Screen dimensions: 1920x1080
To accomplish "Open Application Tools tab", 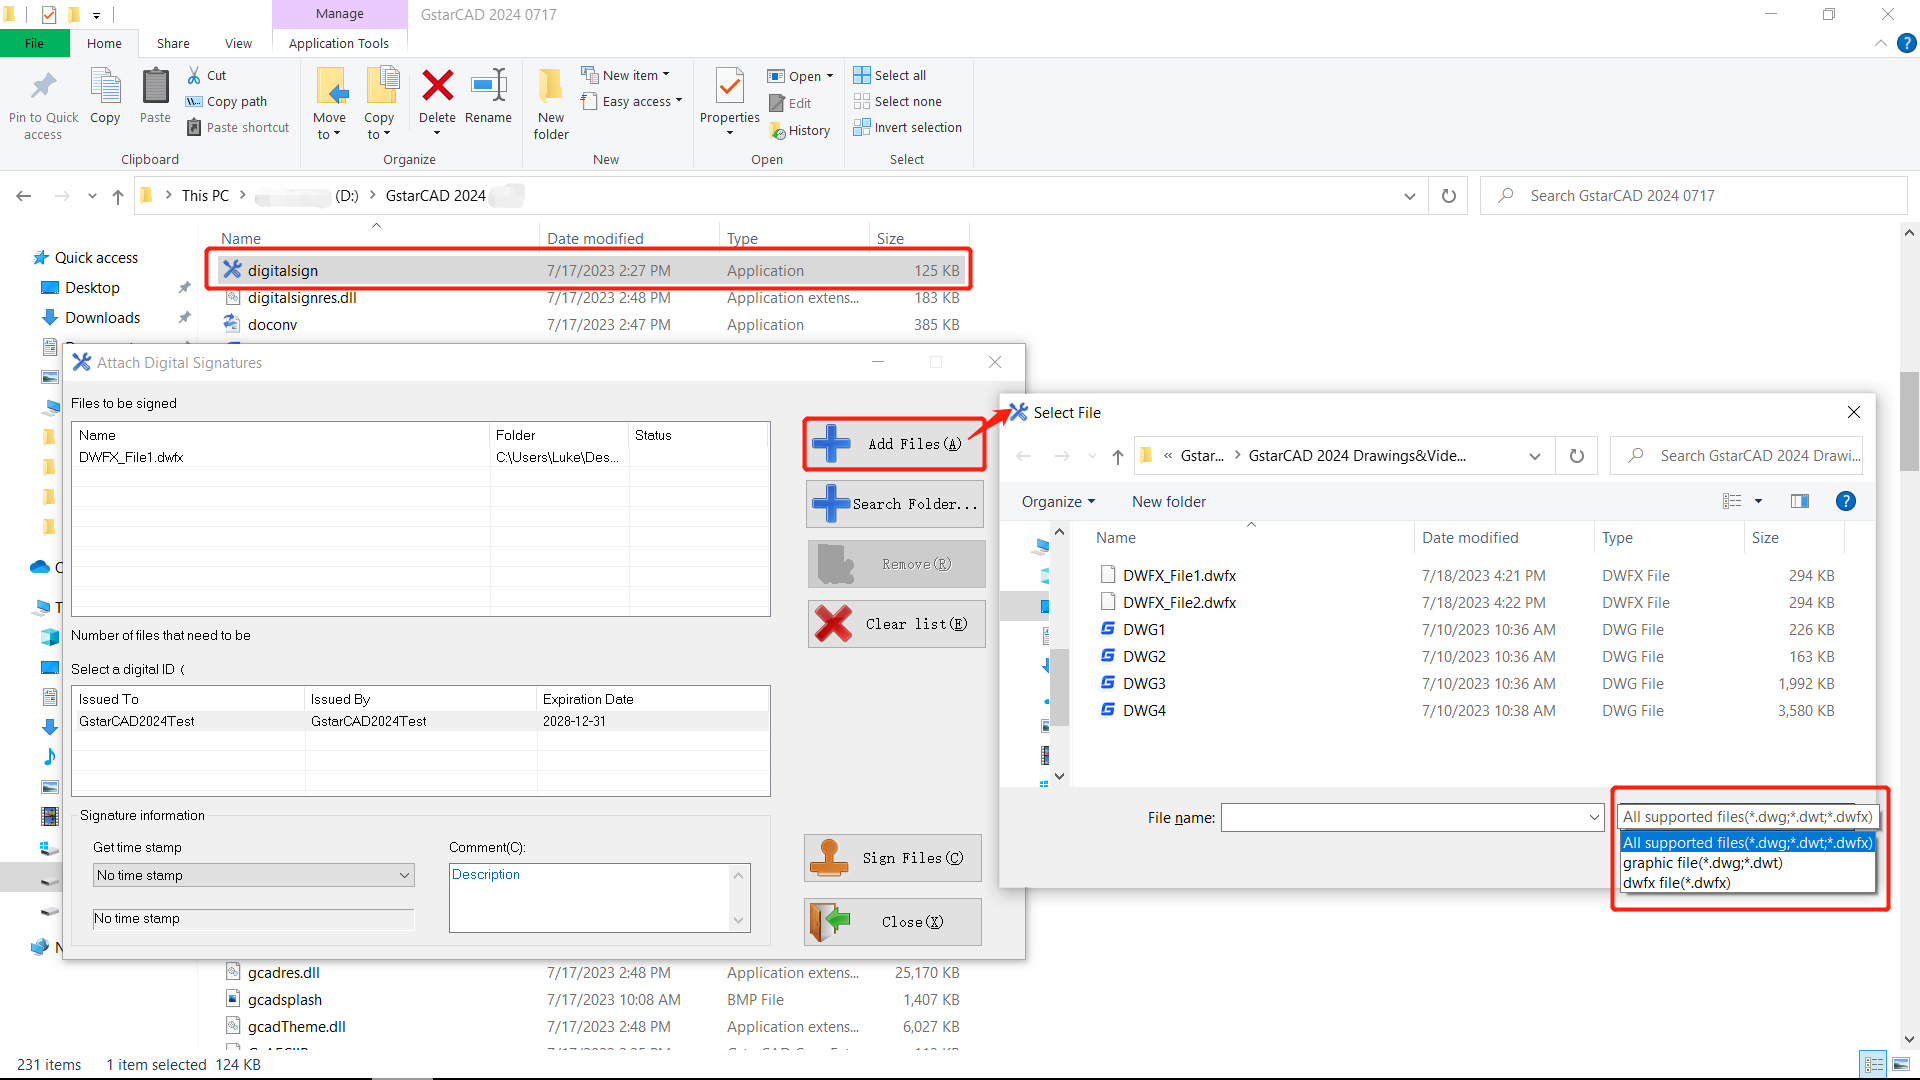I will [x=339, y=43].
